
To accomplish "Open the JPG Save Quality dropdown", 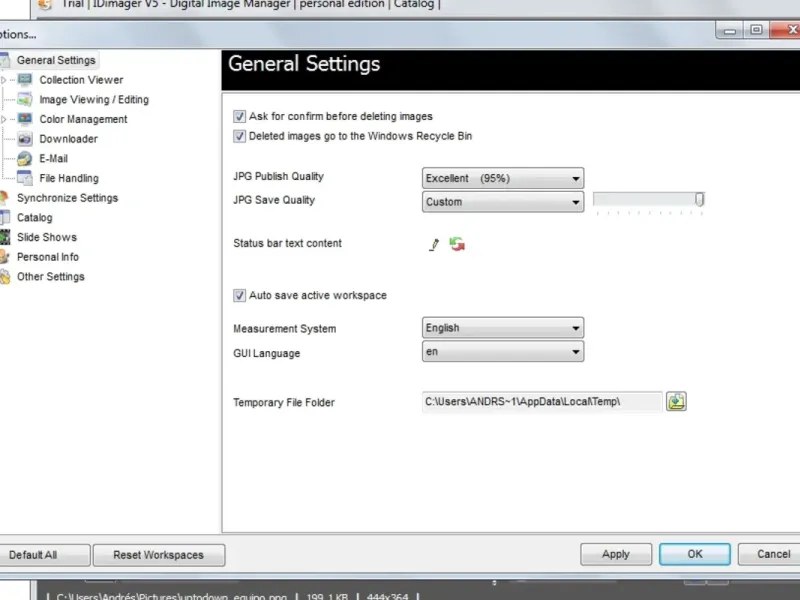I will 503,202.
